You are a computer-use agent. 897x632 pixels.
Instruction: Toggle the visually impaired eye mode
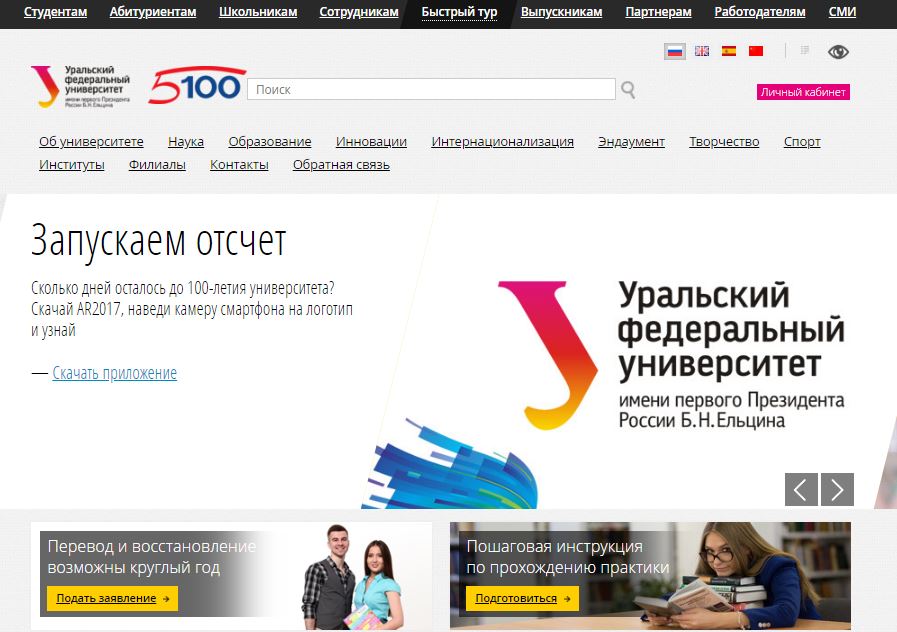837,52
